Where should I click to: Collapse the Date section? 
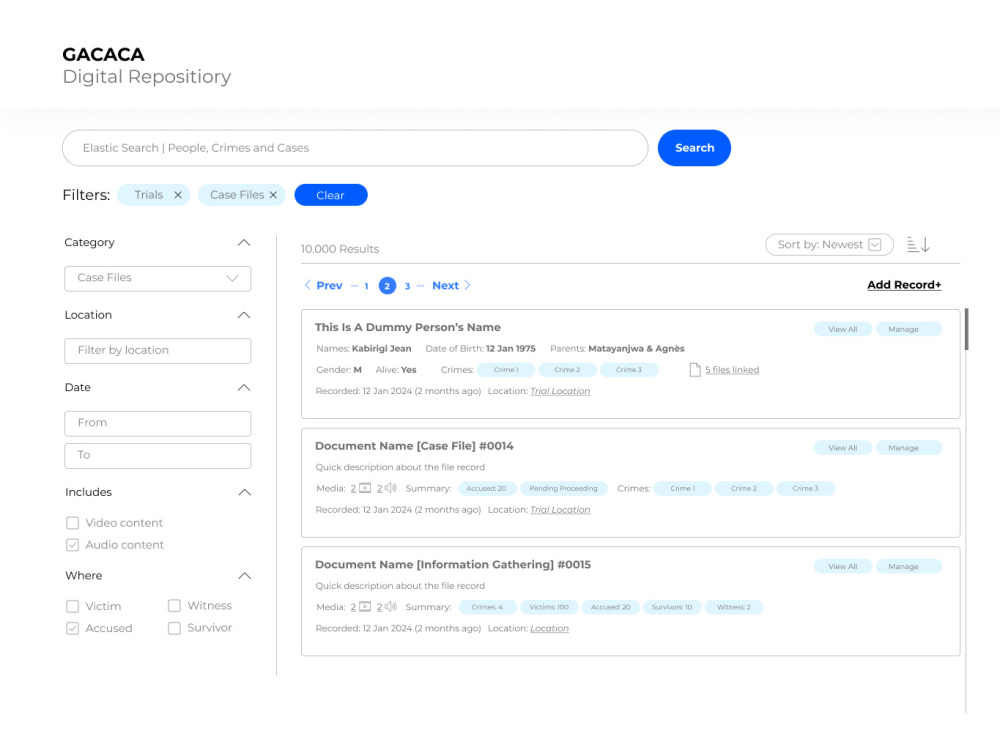point(244,388)
